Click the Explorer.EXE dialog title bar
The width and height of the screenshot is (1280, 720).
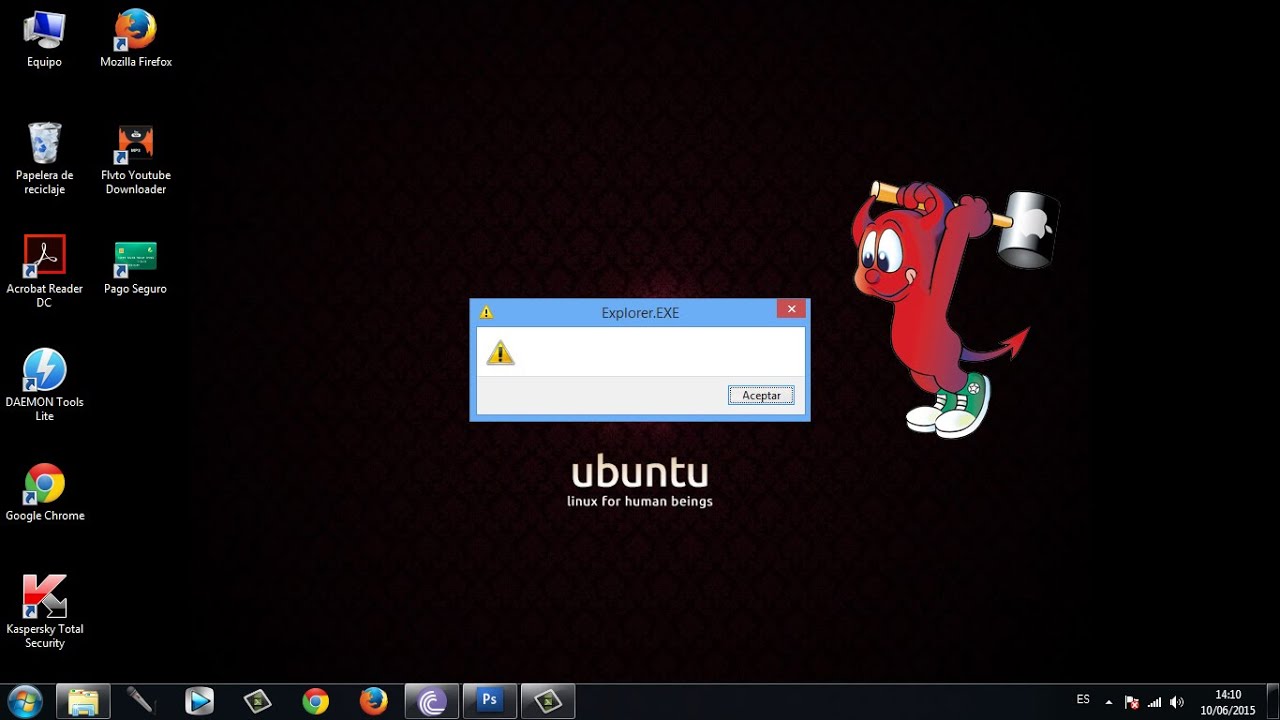point(640,312)
